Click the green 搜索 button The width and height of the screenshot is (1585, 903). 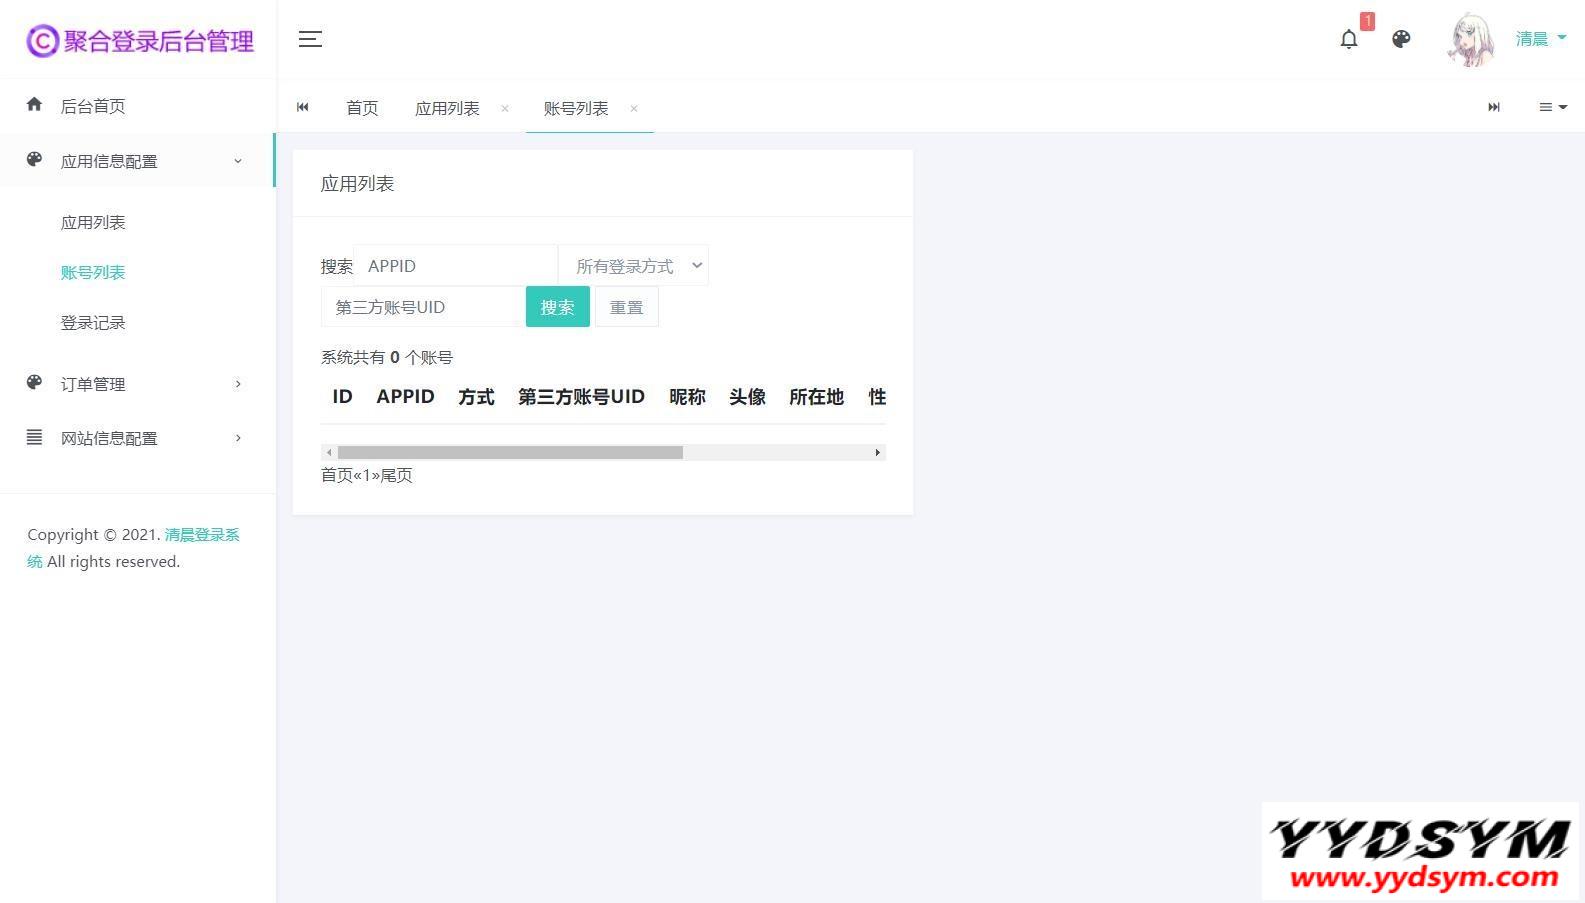(557, 307)
